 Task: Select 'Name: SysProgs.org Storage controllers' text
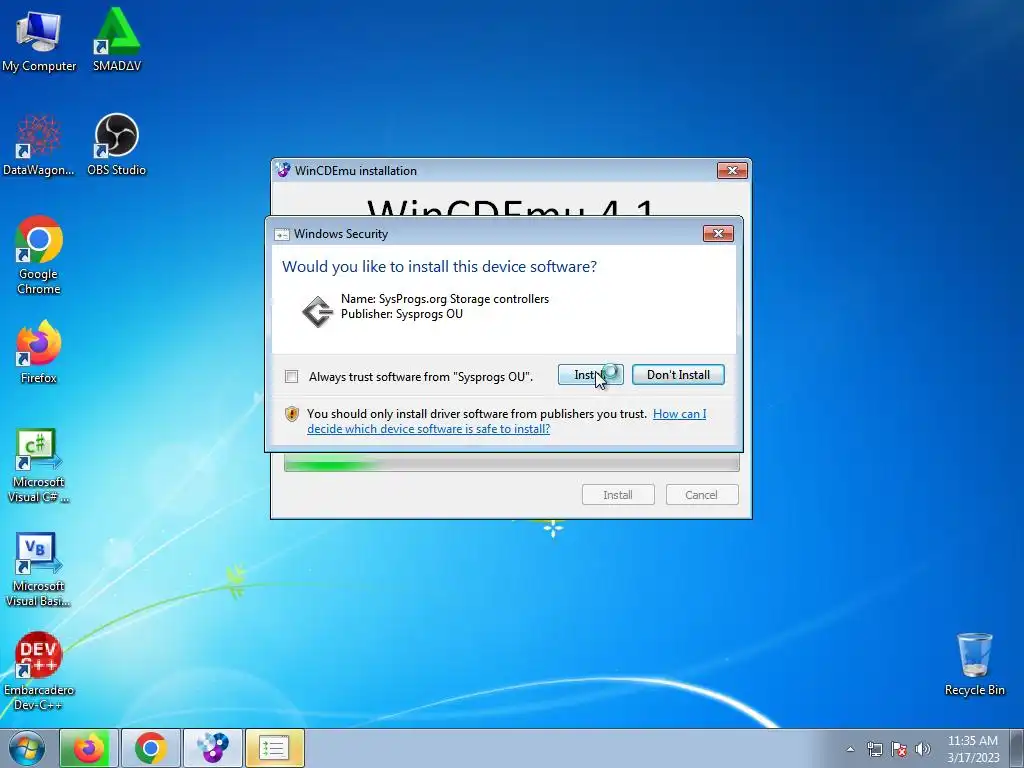pos(445,299)
